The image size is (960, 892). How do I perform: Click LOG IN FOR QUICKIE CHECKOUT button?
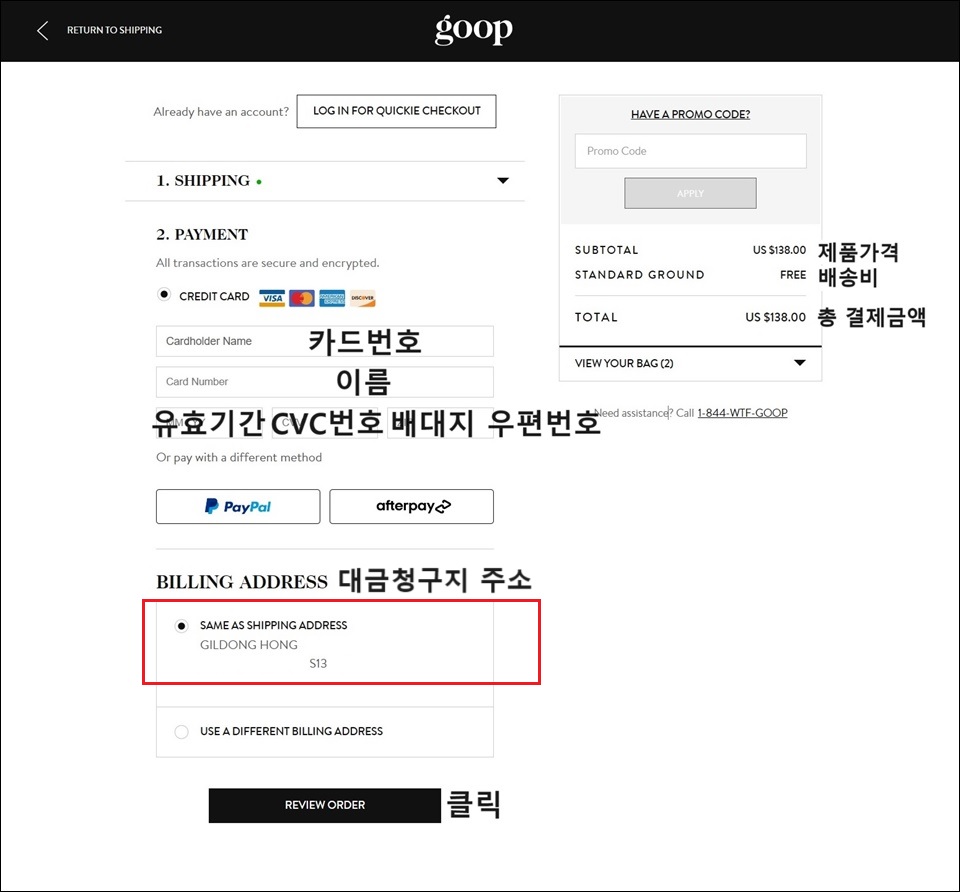pos(396,111)
